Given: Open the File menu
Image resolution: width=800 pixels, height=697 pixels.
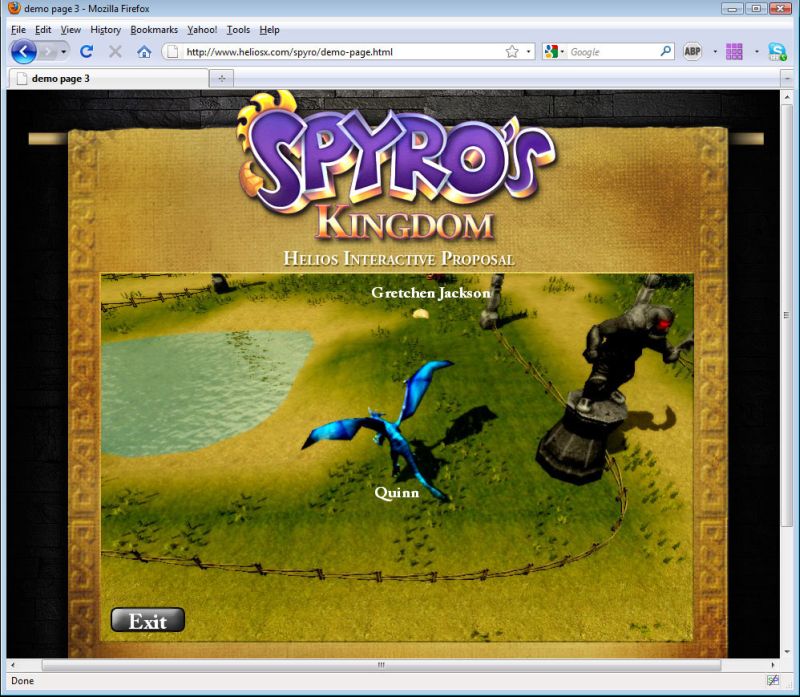Looking at the screenshot, I should [18, 30].
